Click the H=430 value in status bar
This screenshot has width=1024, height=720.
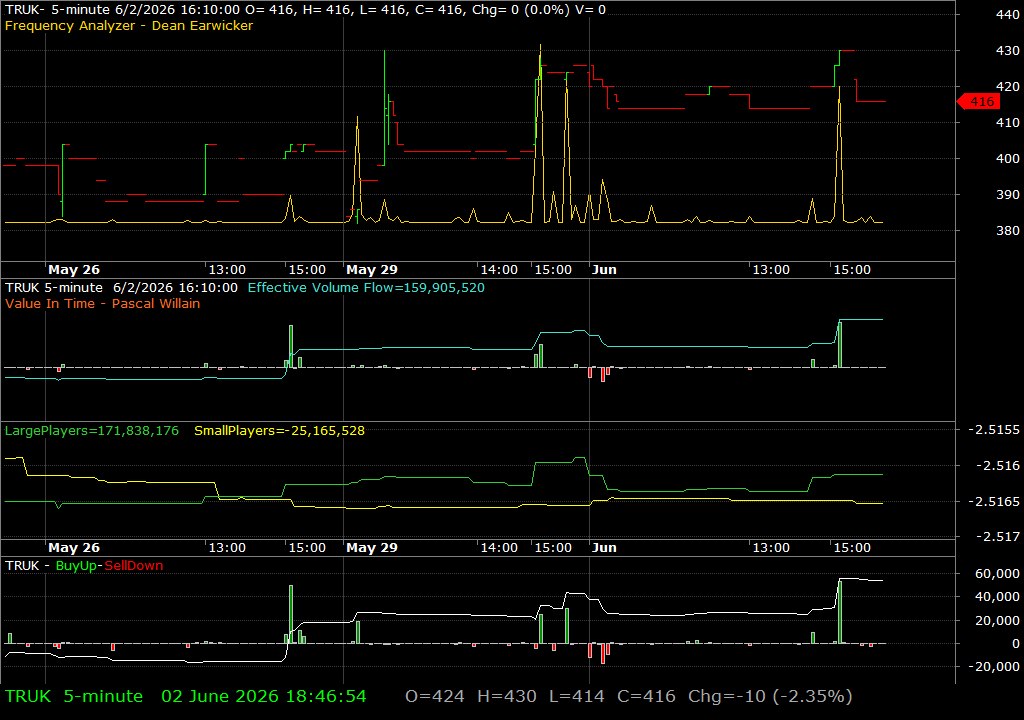click(x=507, y=696)
